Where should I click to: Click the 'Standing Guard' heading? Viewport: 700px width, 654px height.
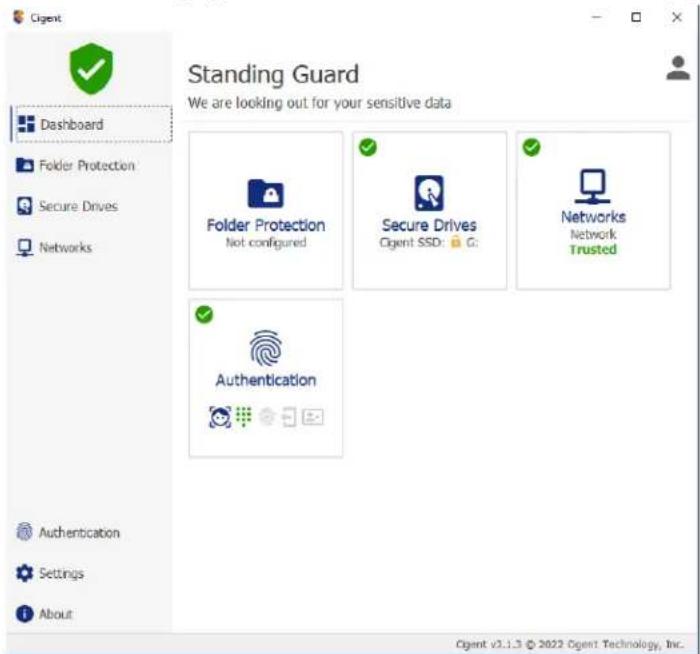coord(273,74)
